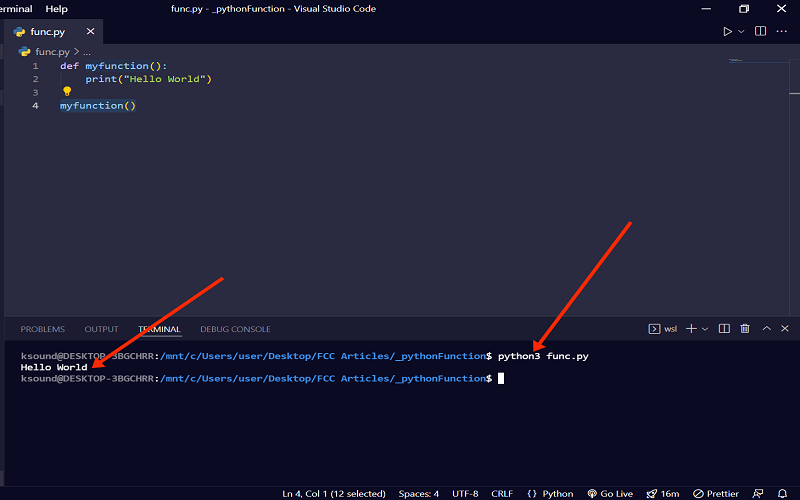Run the Python file with the play icon
800x500 pixels.
727,32
